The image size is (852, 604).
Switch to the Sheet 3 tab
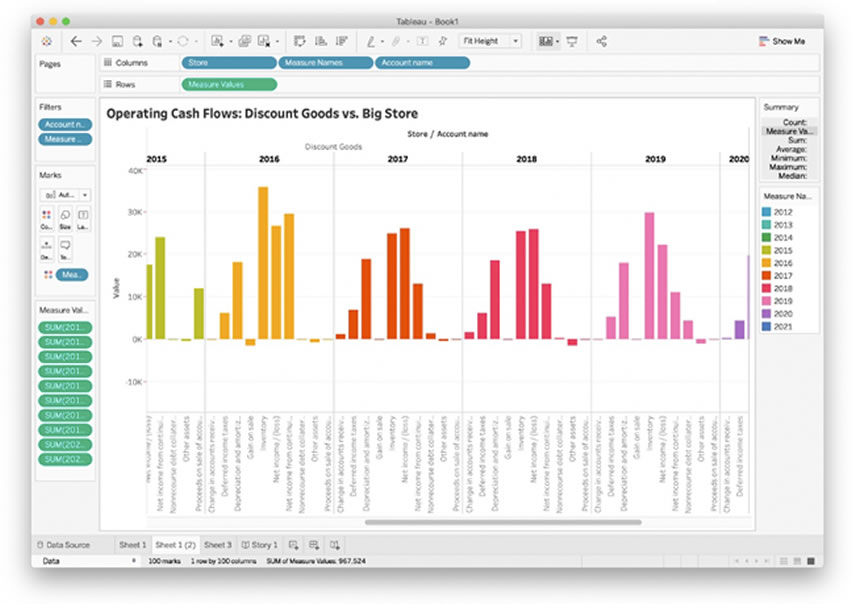pos(217,545)
